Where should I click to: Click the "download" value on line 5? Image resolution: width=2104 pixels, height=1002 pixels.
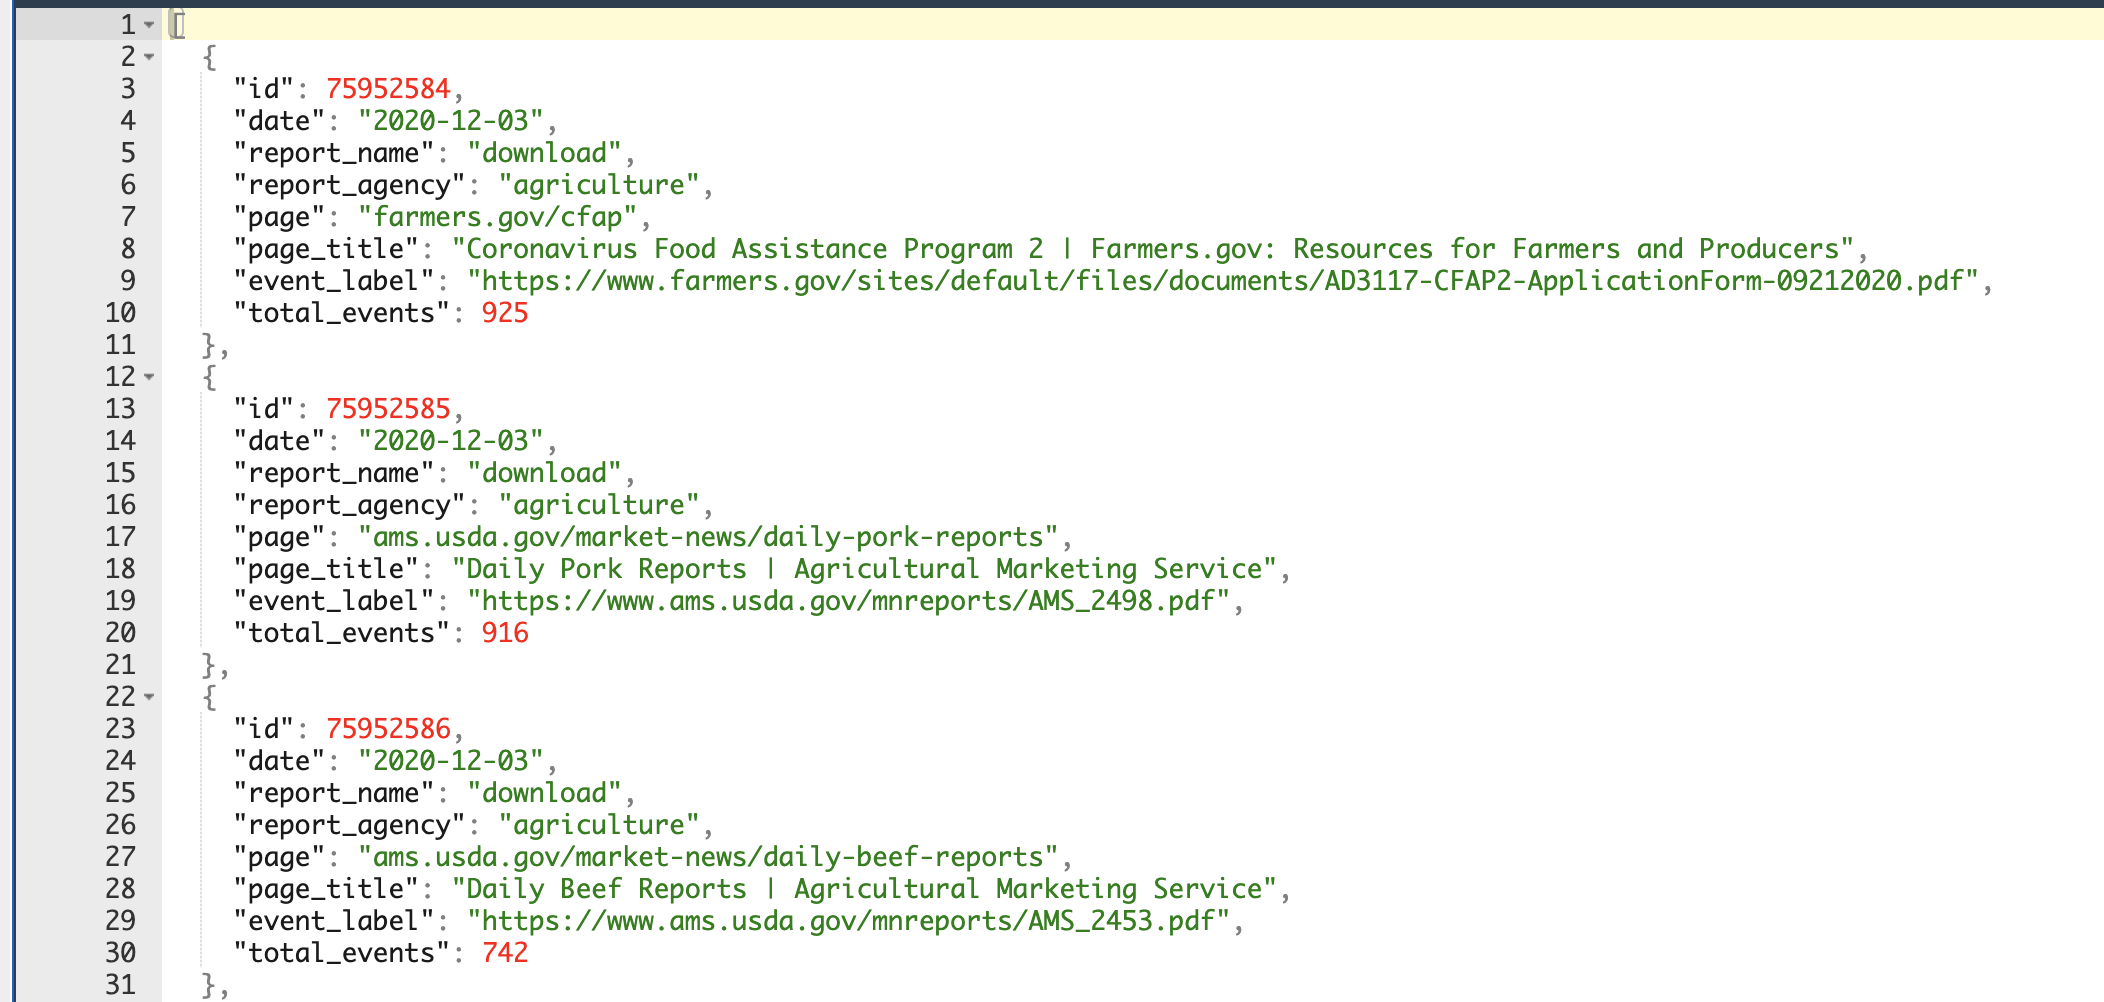pos(544,153)
